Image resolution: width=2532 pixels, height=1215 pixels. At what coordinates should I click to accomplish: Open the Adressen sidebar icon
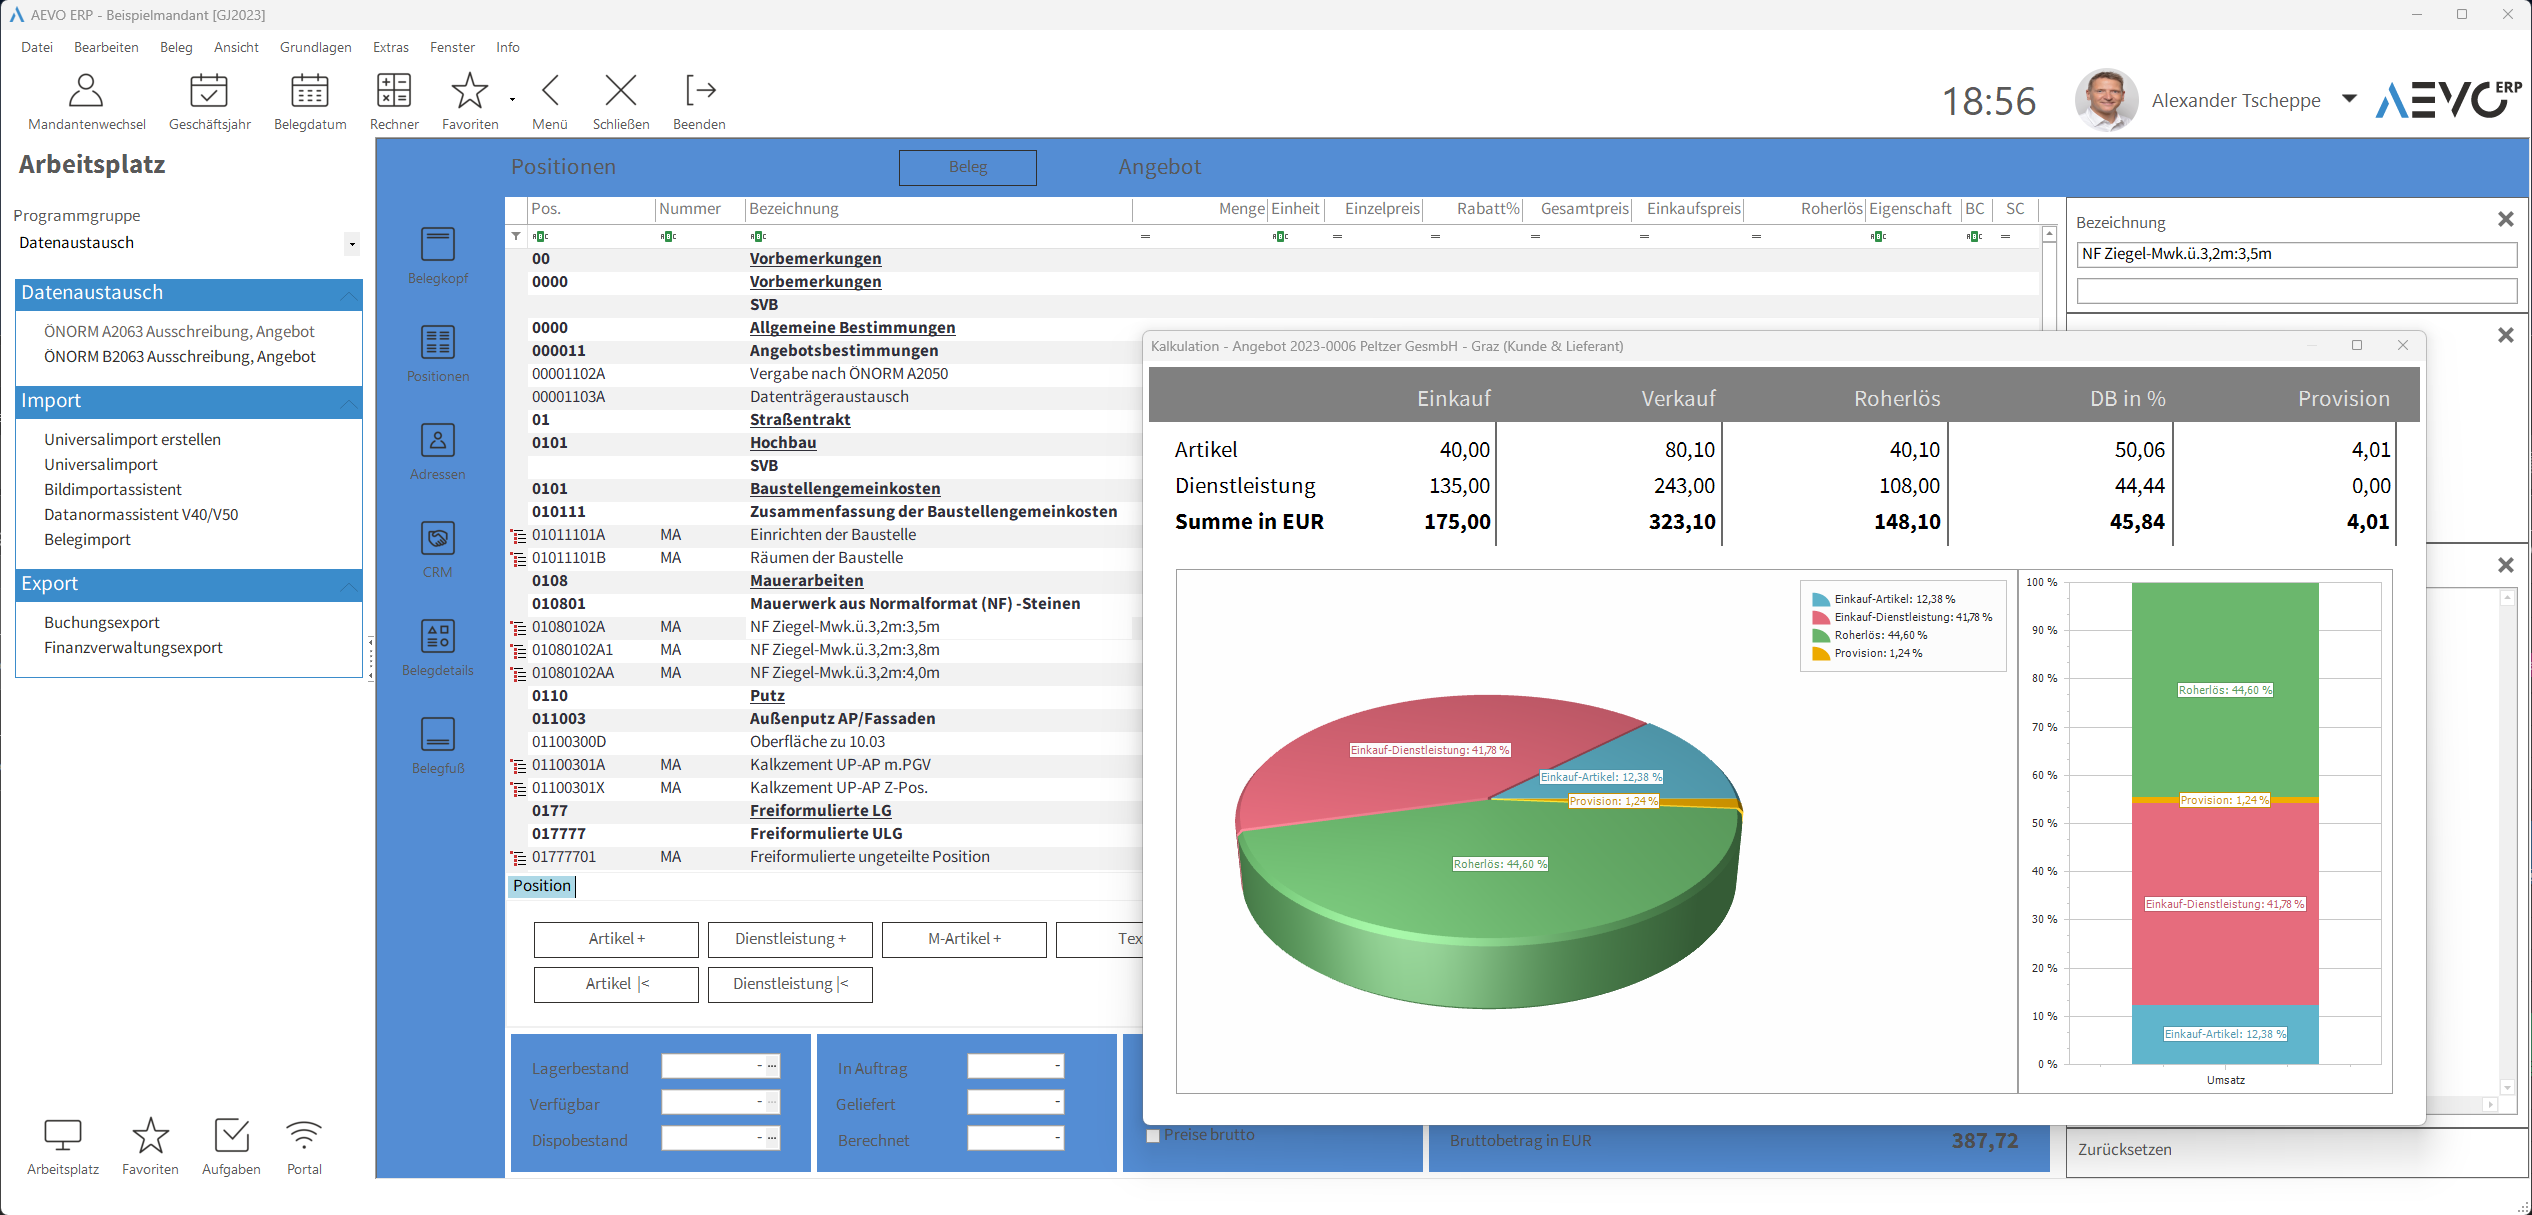[x=438, y=440]
